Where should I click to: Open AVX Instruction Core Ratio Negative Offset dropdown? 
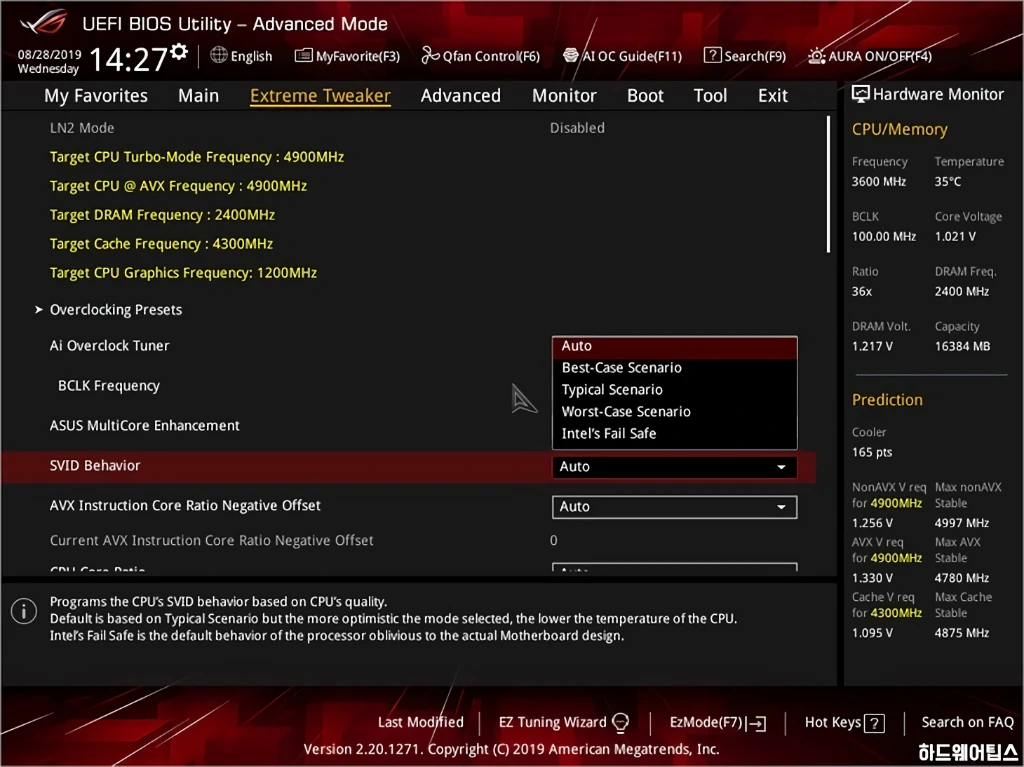point(675,507)
